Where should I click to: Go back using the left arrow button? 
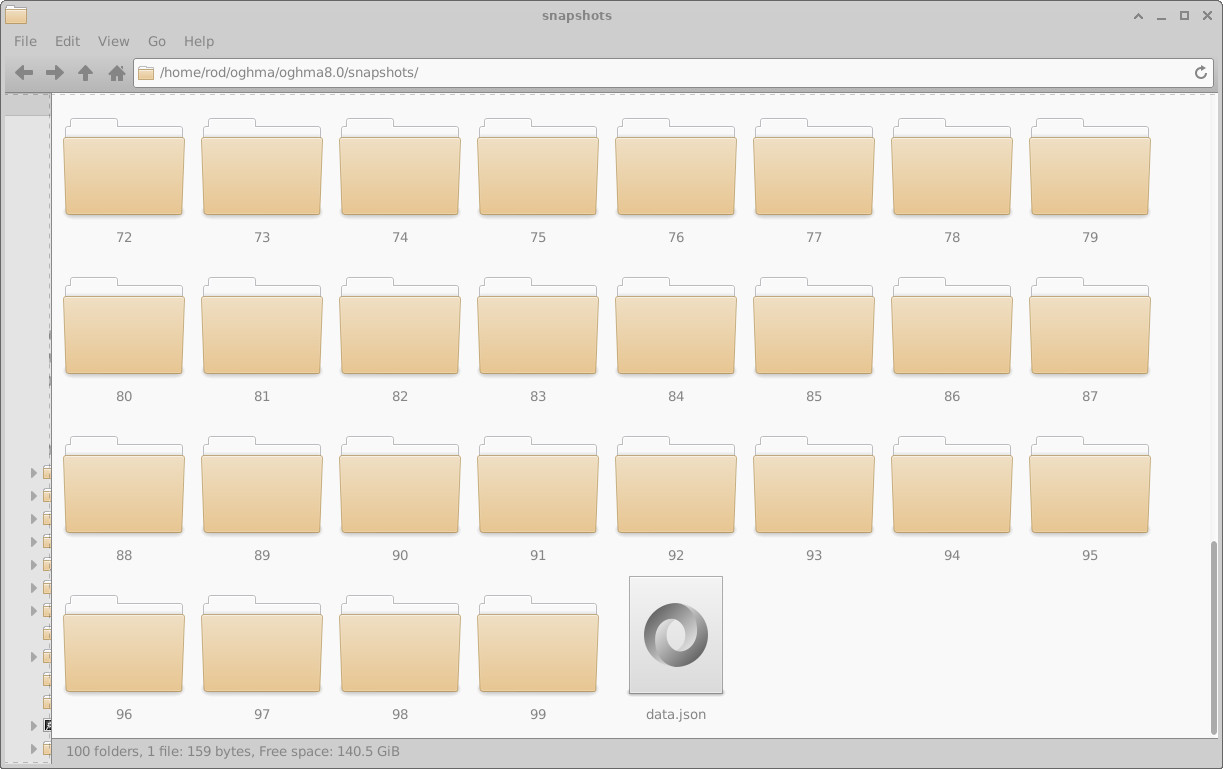[x=25, y=73]
